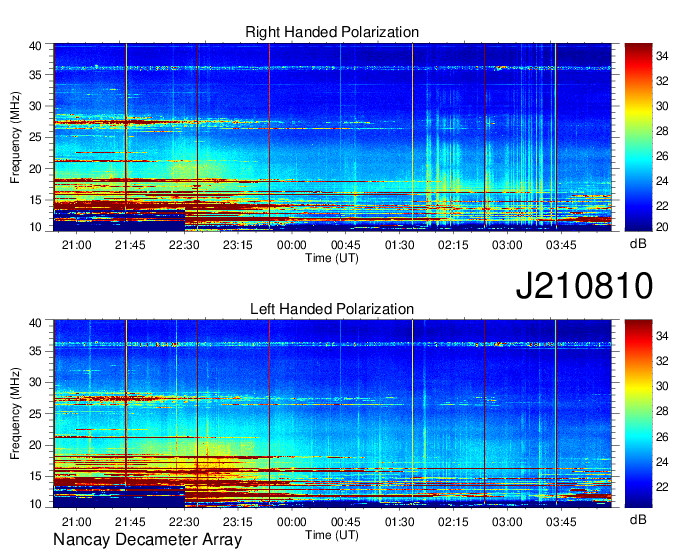680x552 pixels.
Task: Click the 00:45 tick under Right Handed plot
Action: tap(346, 245)
